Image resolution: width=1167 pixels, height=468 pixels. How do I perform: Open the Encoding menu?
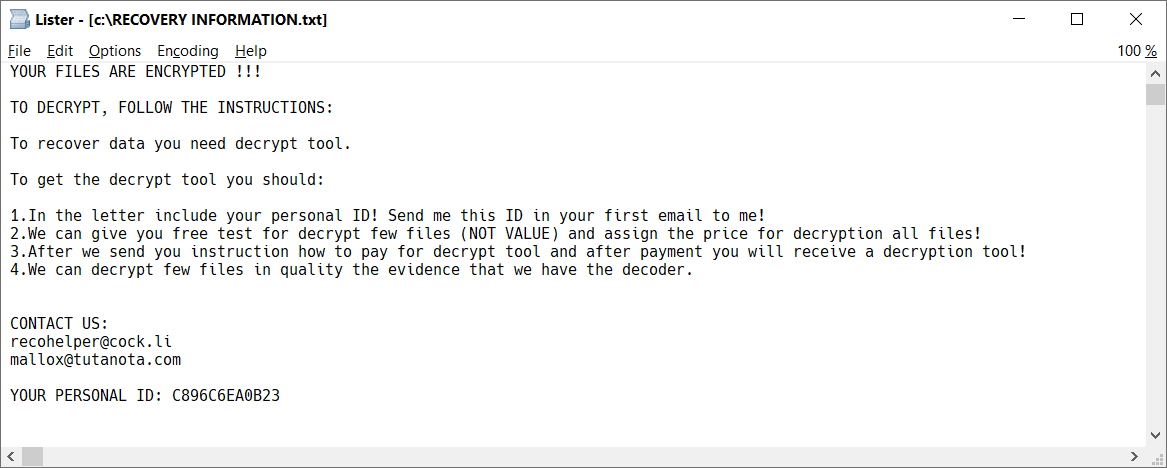[x=187, y=51]
